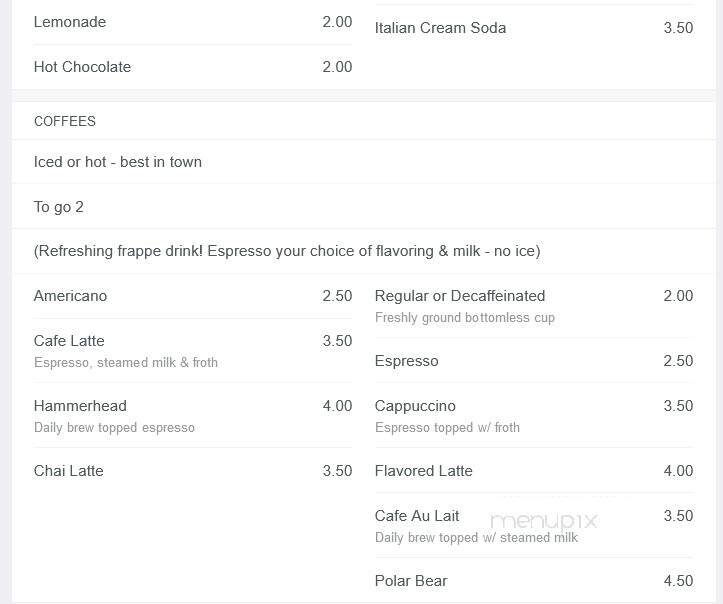Screen dimensions: 723x604
Task: Click the 'Iced or hot' description line
Action: [x=118, y=162]
